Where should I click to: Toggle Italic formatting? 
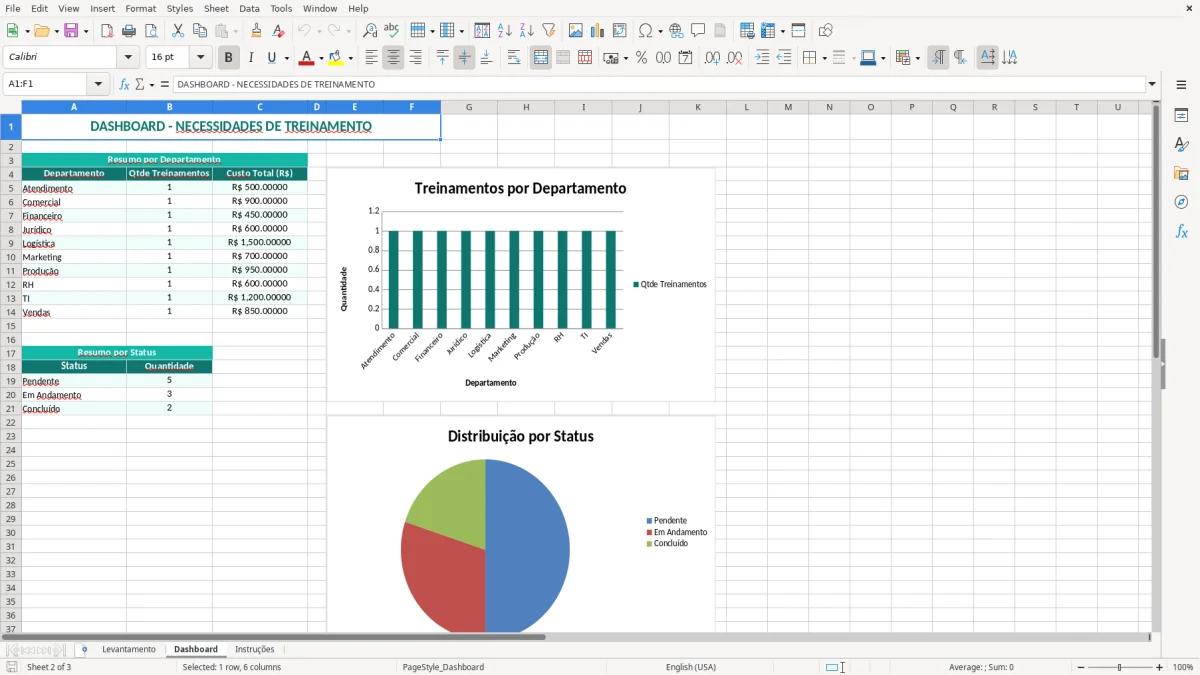pyautogui.click(x=251, y=58)
